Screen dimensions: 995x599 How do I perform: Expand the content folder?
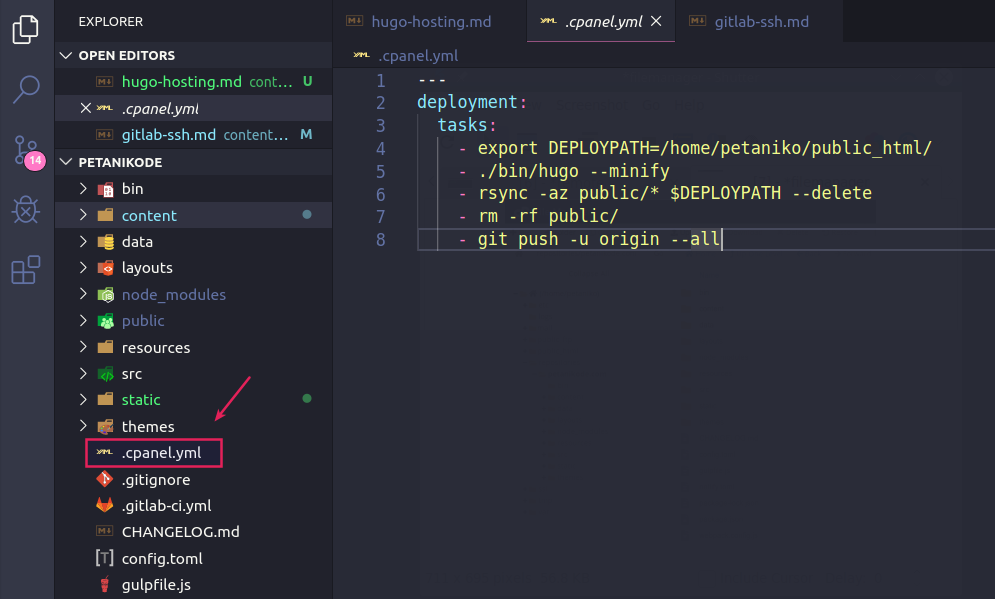click(x=84, y=215)
